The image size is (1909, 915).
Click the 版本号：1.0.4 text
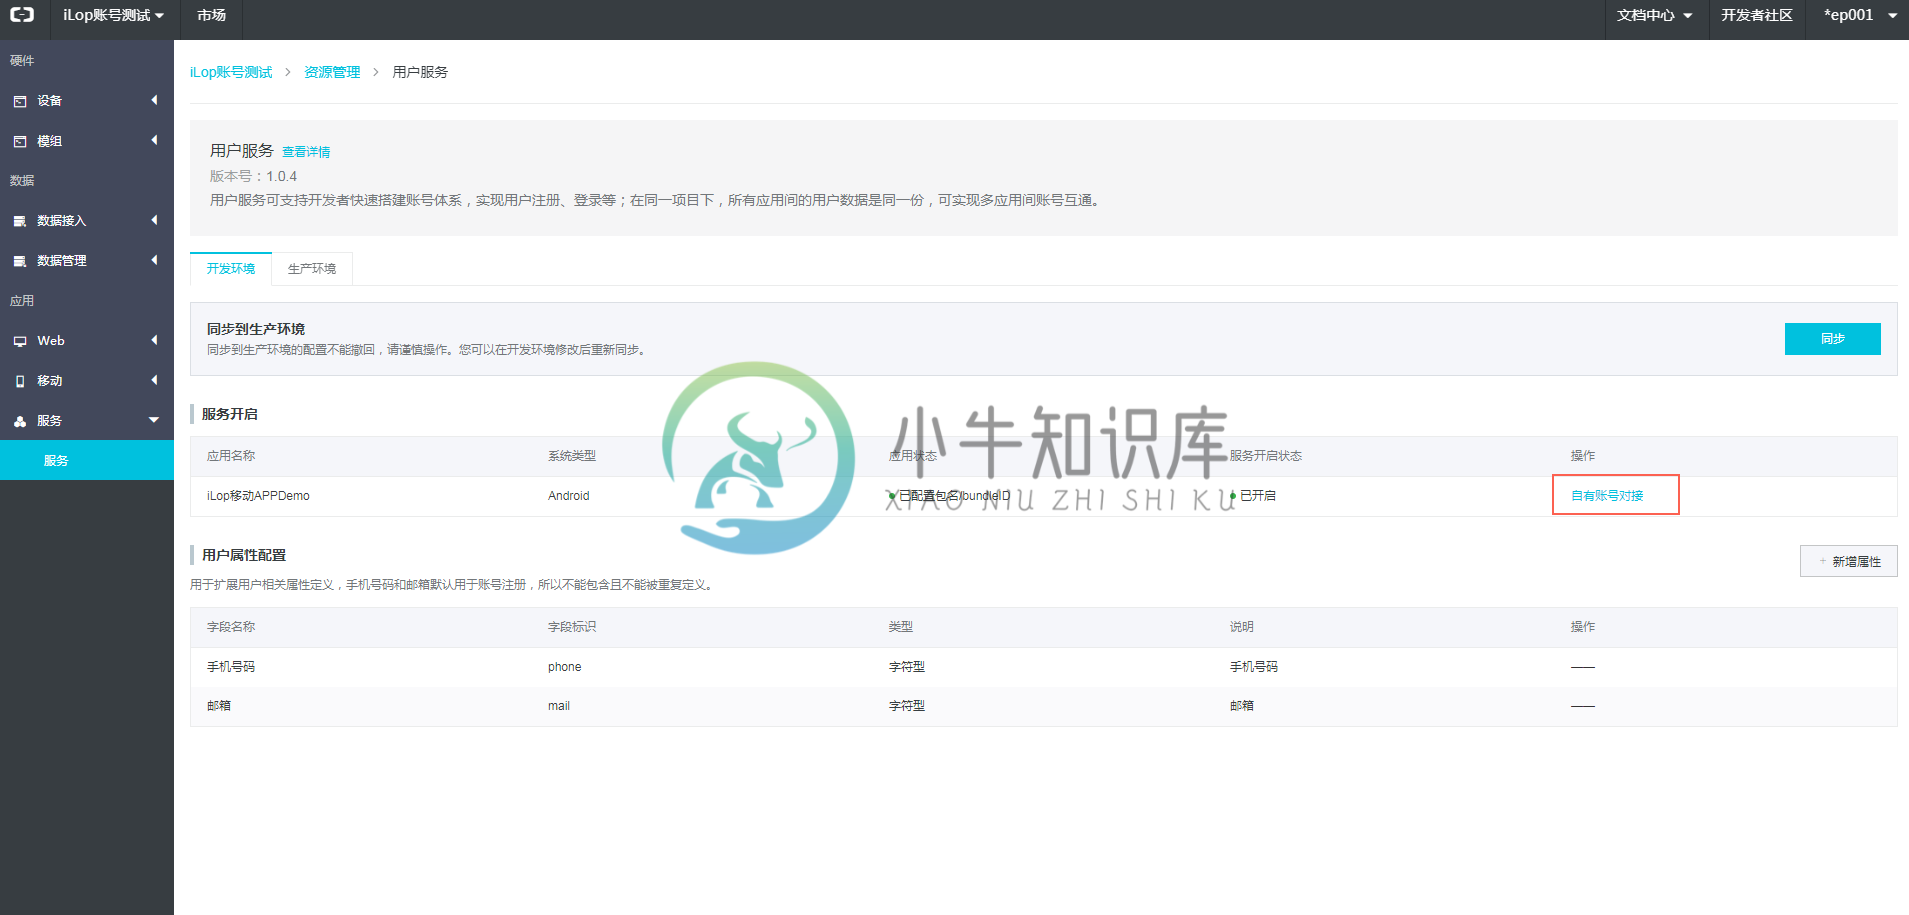[253, 176]
